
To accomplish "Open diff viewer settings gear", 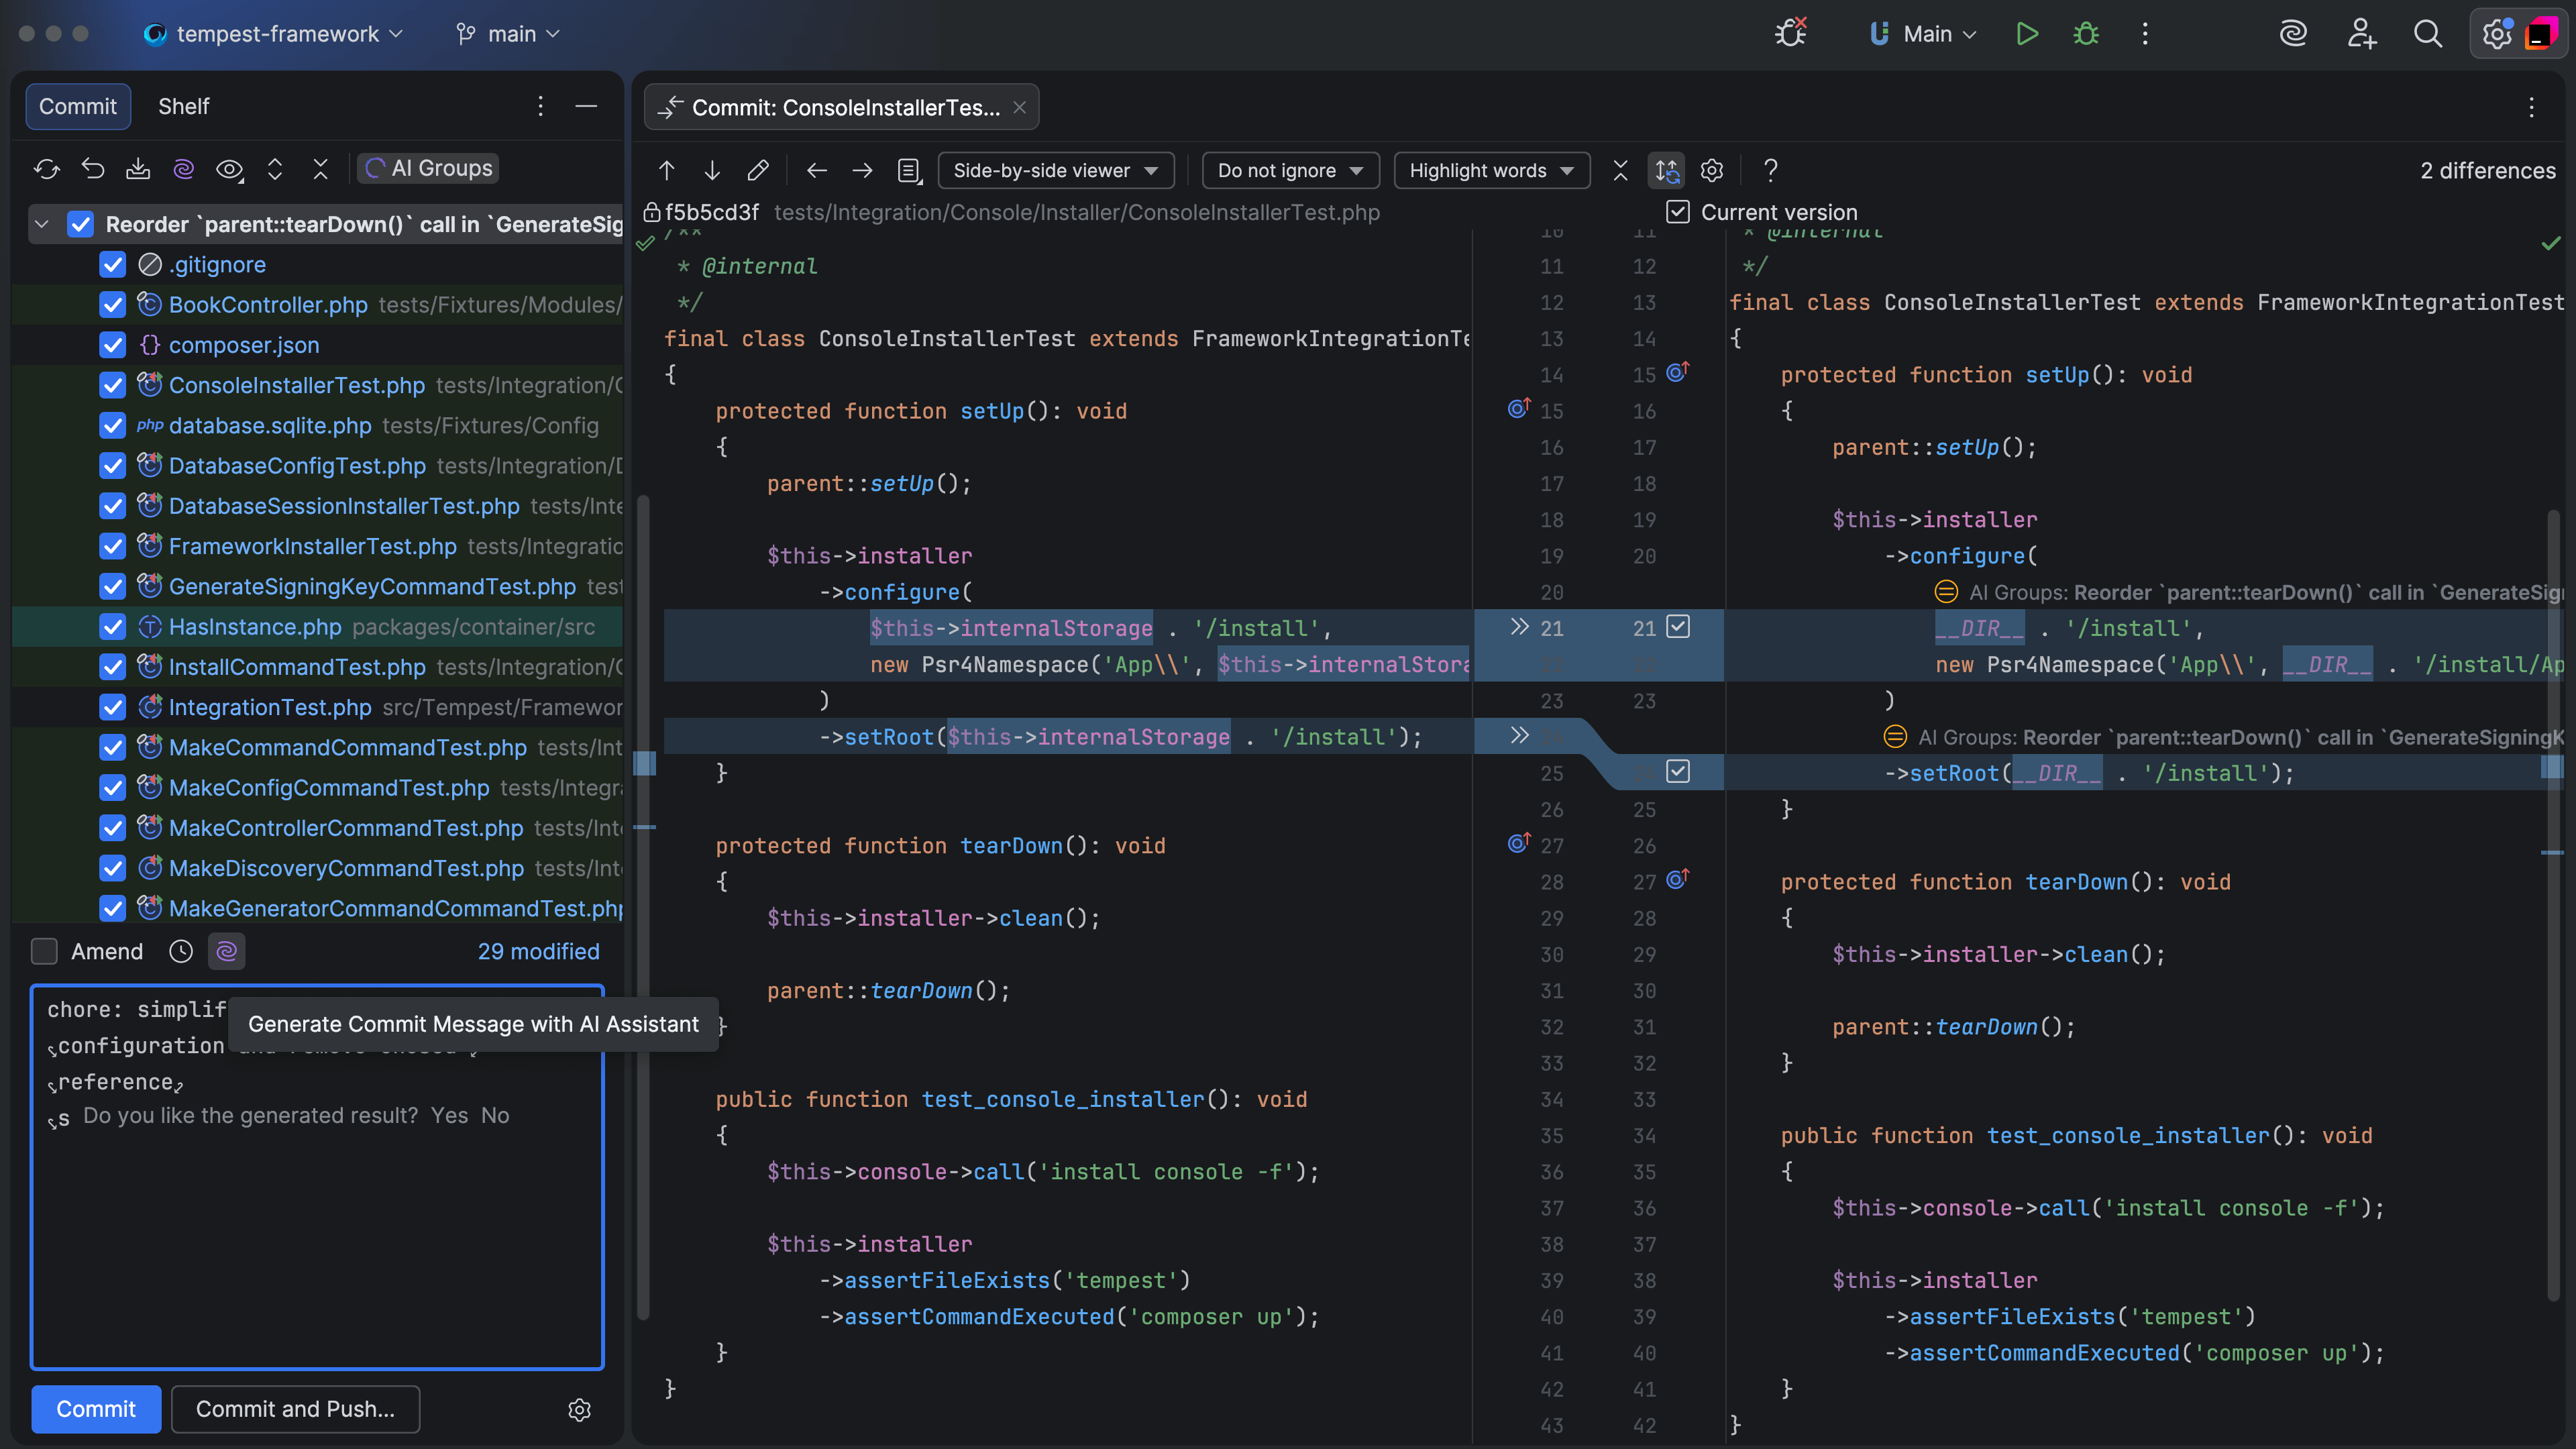I will pos(1712,170).
